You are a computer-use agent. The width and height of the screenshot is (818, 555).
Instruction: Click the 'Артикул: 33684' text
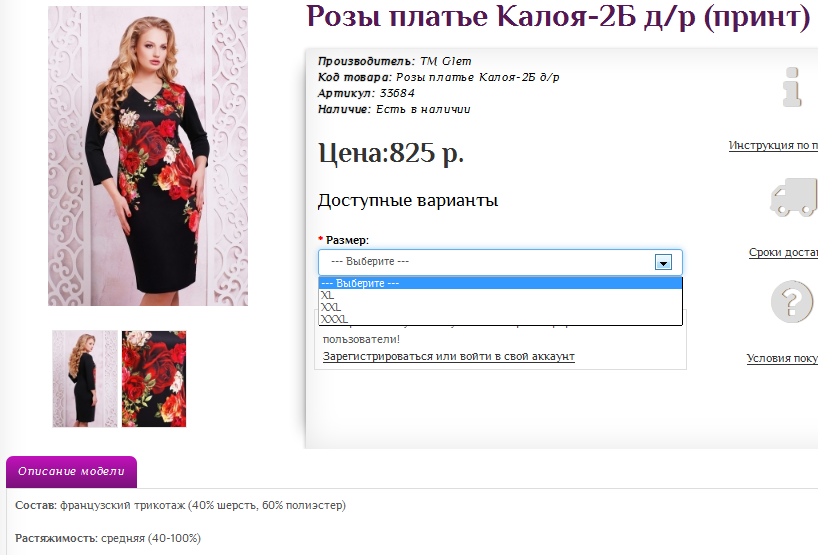click(x=366, y=93)
